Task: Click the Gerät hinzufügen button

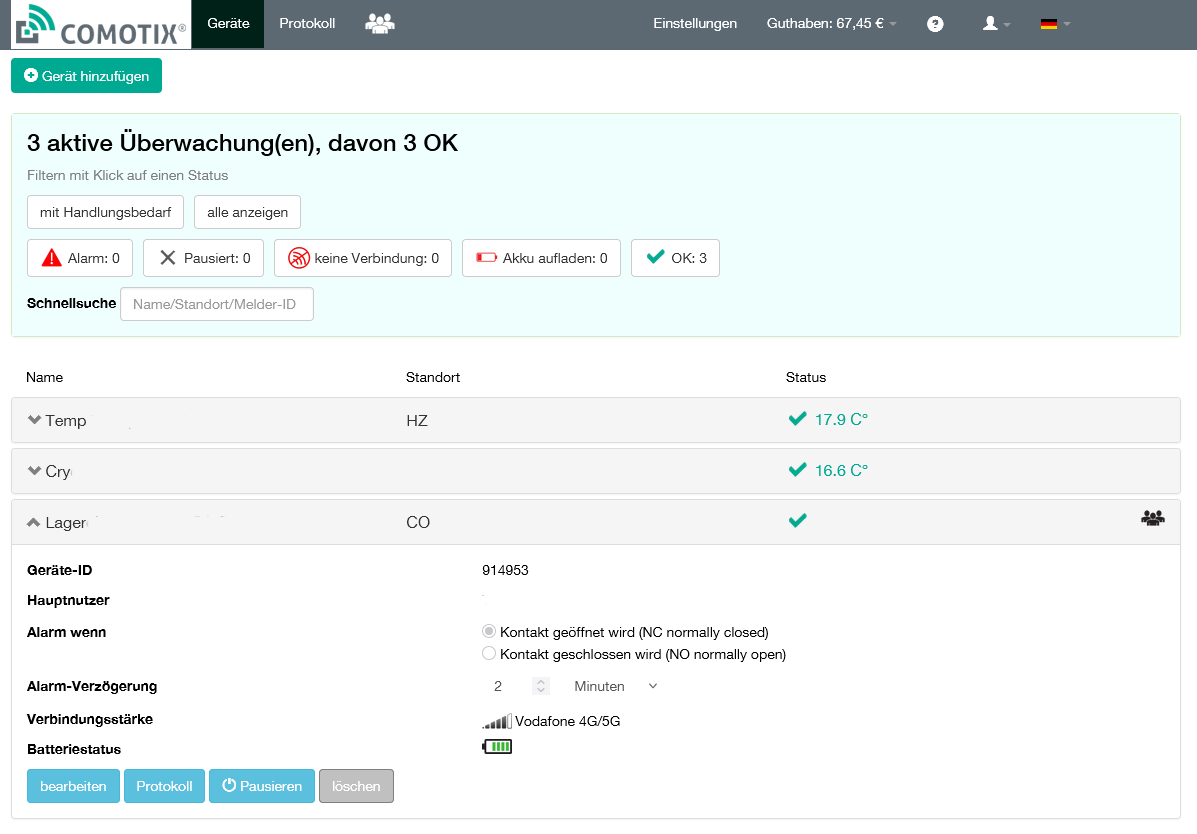Action: coord(86,76)
